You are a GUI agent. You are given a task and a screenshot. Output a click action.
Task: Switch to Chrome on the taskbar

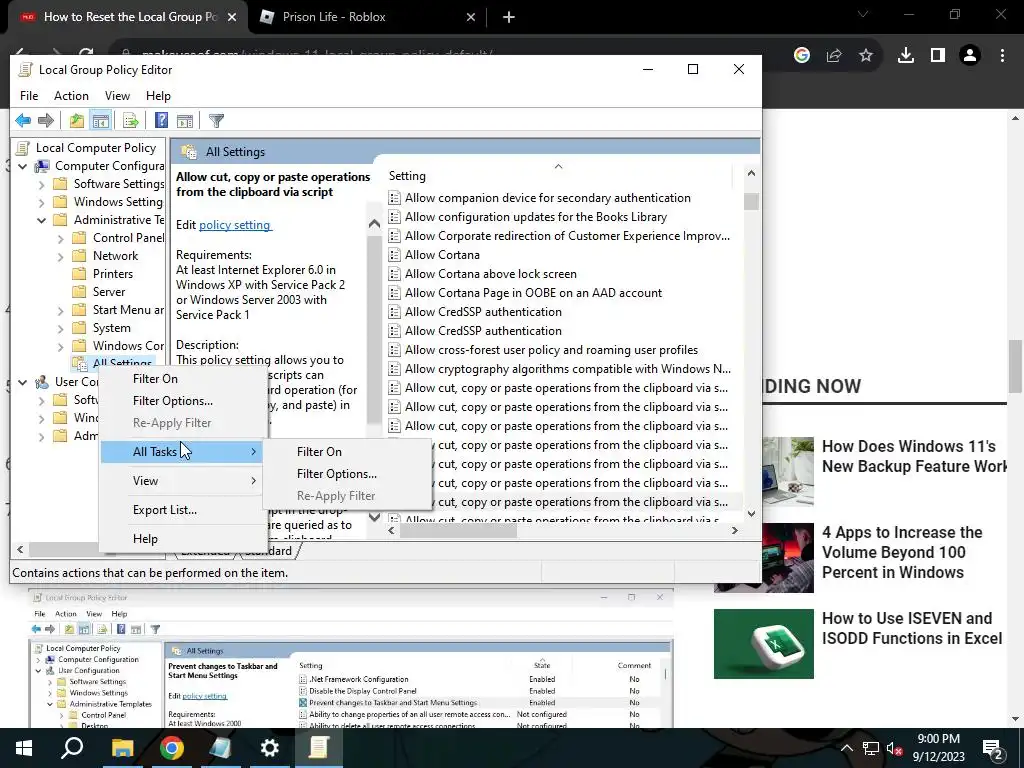pyautogui.click(x=172, y=748)
